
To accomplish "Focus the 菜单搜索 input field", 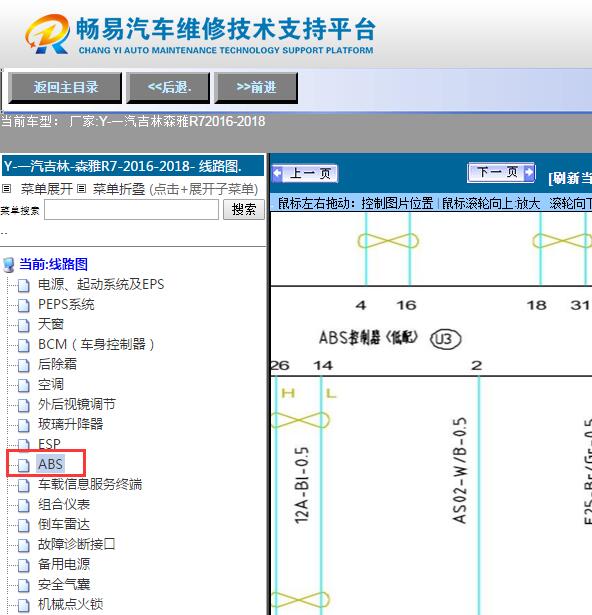I will point(131,209).
